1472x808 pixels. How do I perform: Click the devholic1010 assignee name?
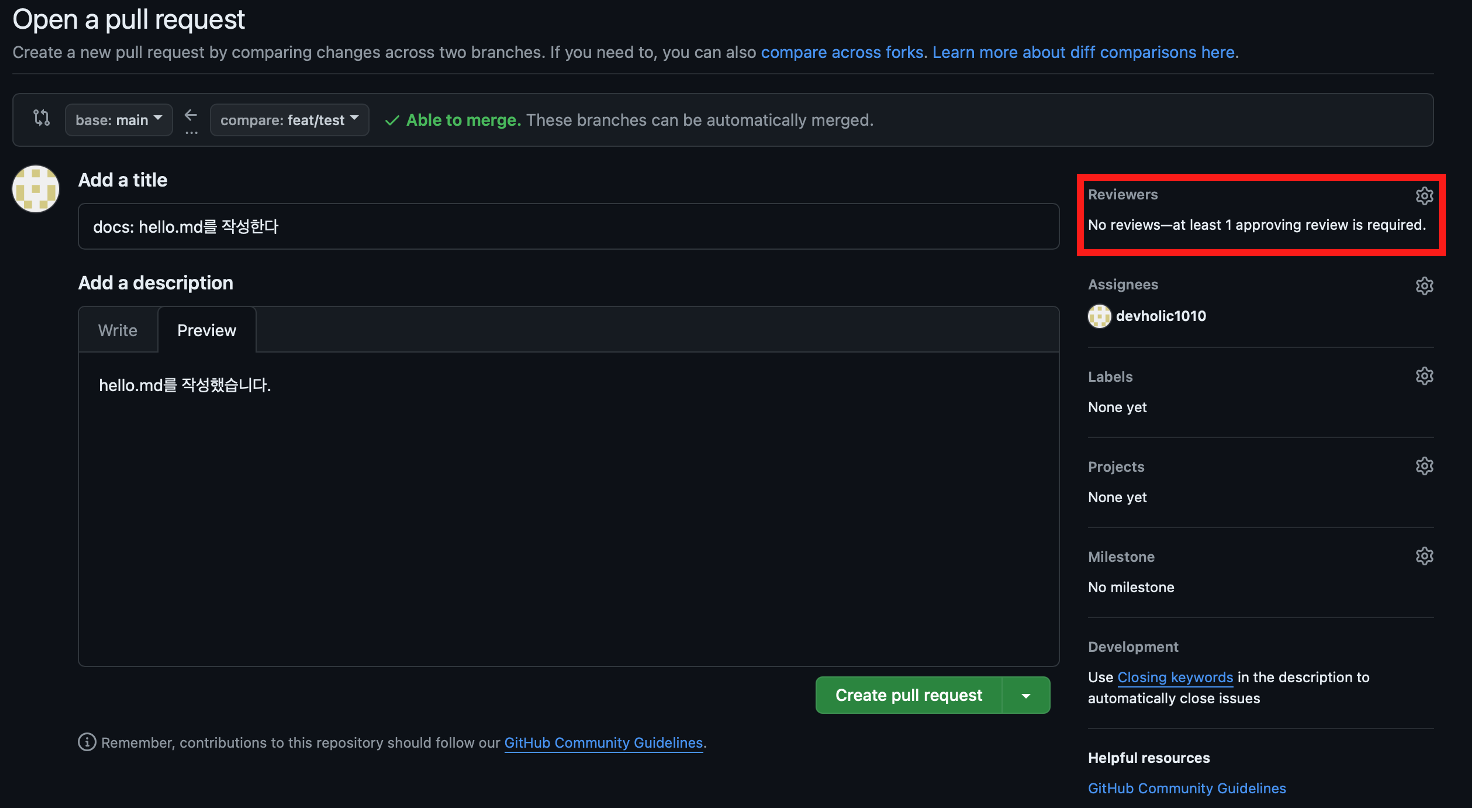point(1161,316)
